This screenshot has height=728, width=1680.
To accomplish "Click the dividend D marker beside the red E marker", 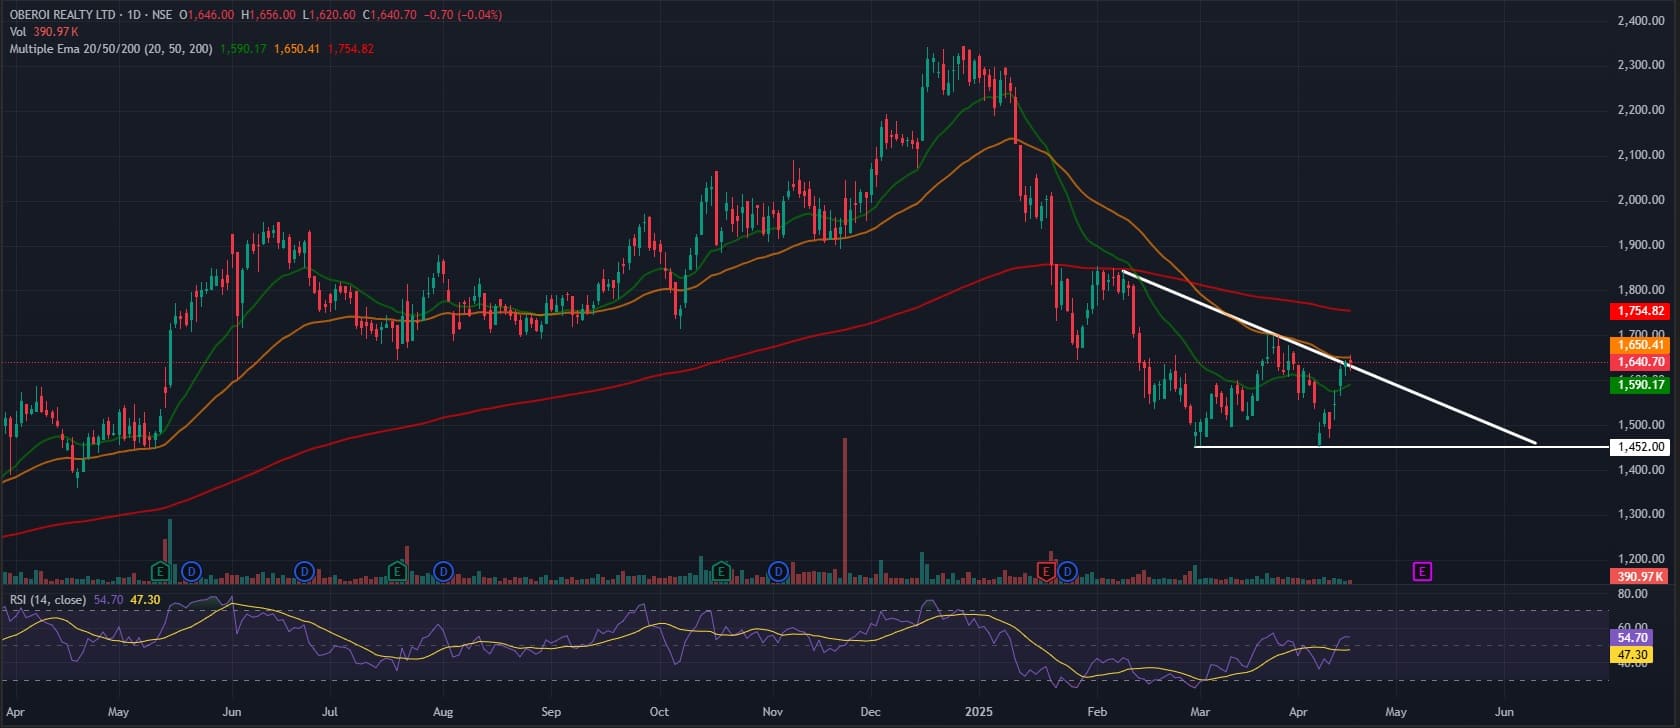I will [1067, 572].
